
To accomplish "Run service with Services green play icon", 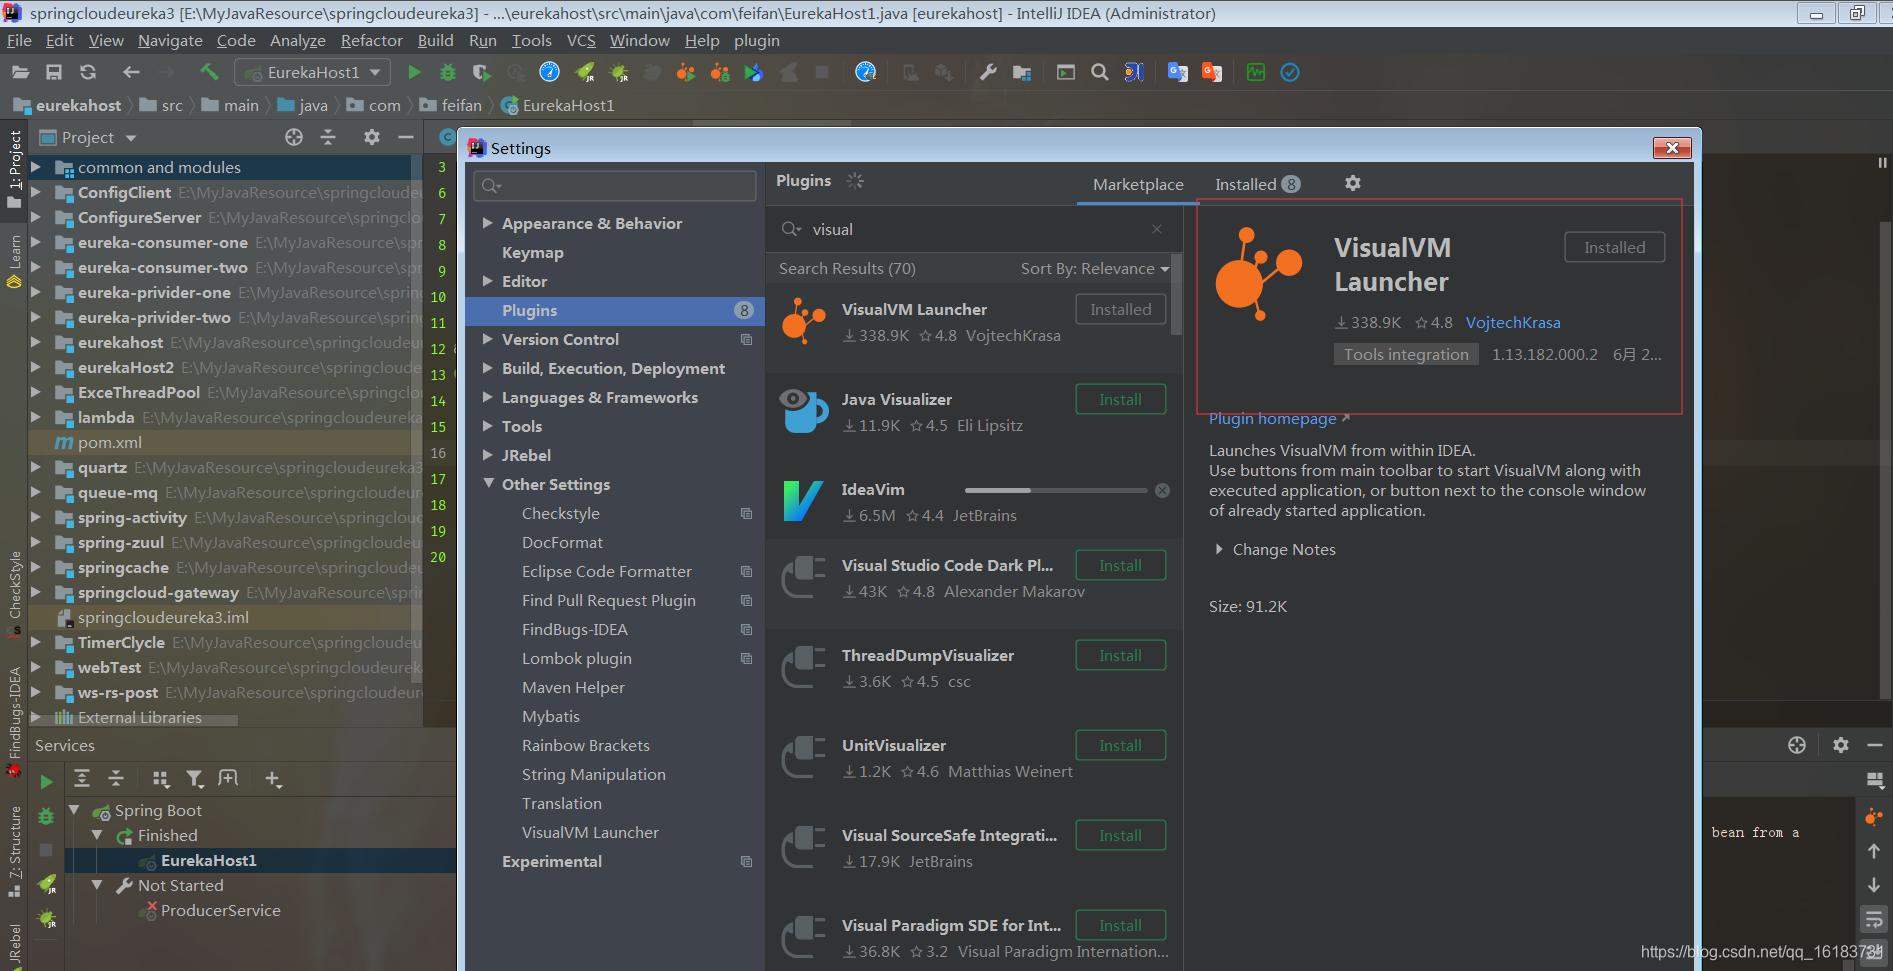I will [x=46, y=782].
